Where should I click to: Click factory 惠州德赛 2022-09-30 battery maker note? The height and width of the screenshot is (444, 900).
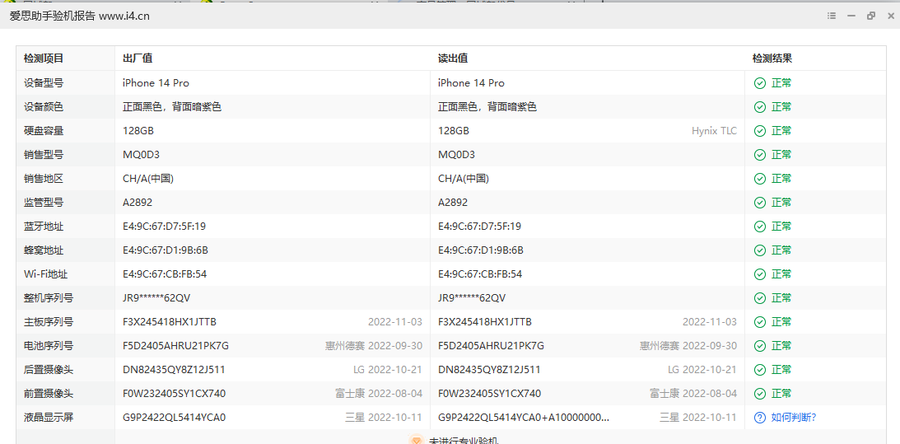[374, 346]
